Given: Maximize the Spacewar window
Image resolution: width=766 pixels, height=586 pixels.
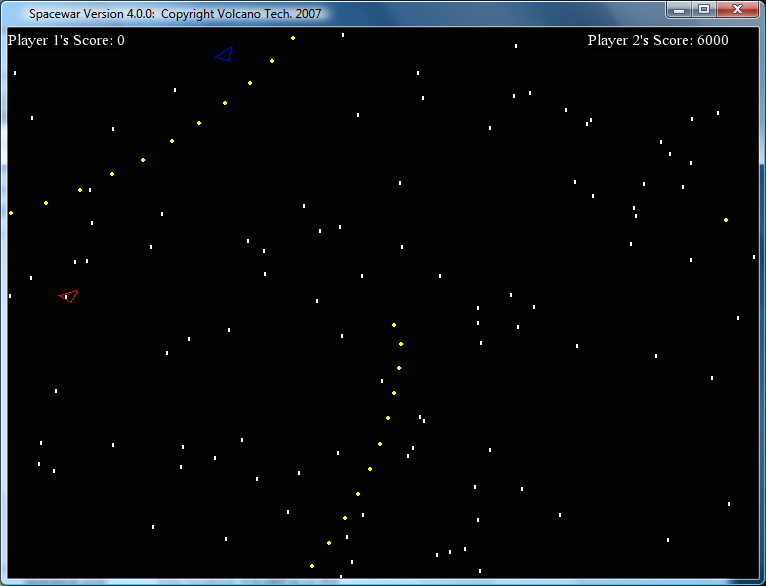Looking at the screenshot, I should [x=703, y=9].
